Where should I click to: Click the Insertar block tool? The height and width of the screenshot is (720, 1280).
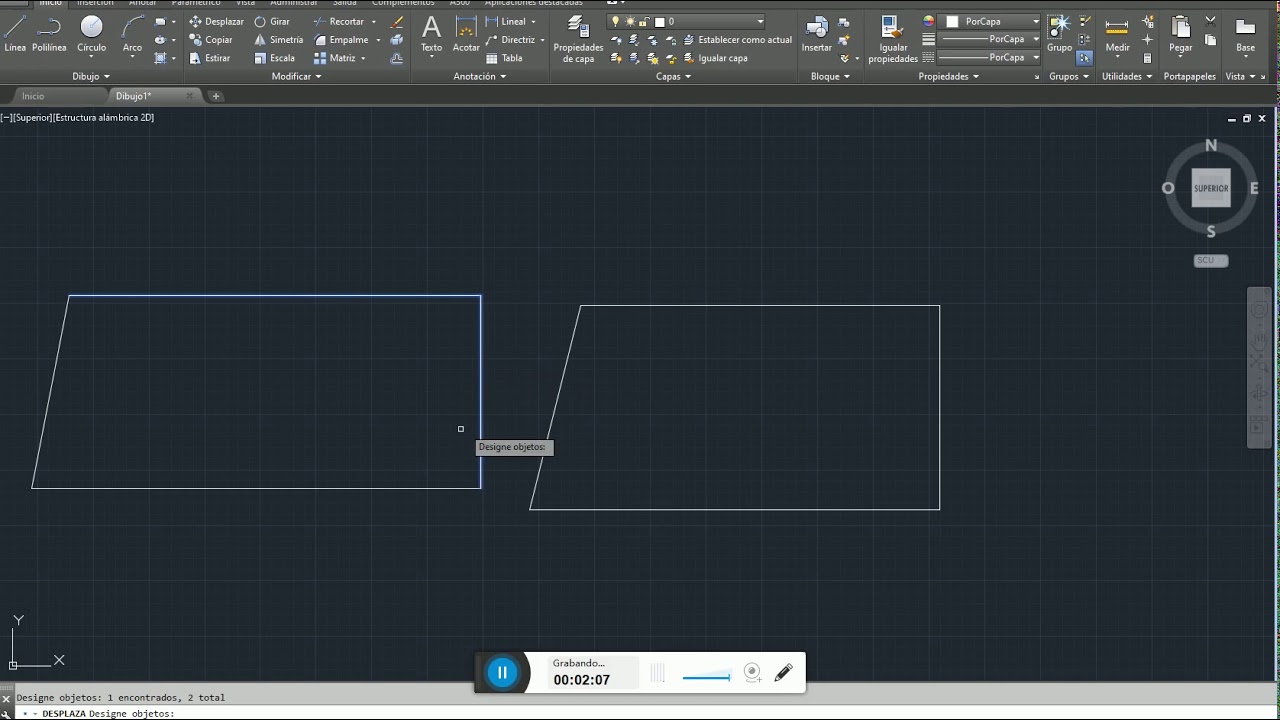pyautogui.click(x=817, y=34)
